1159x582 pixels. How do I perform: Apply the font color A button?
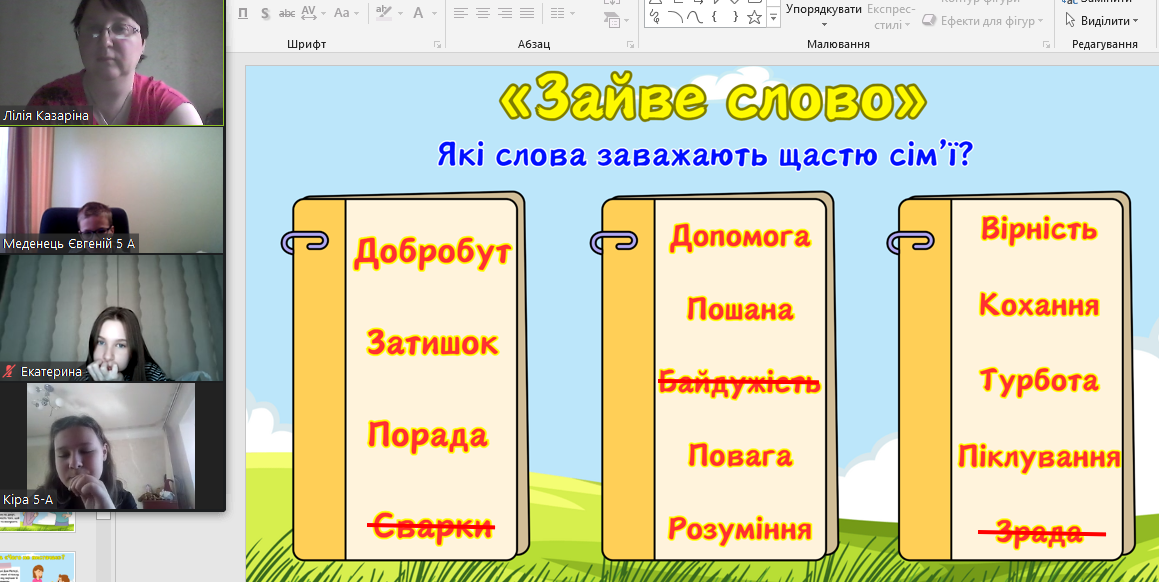click(418, 13)
